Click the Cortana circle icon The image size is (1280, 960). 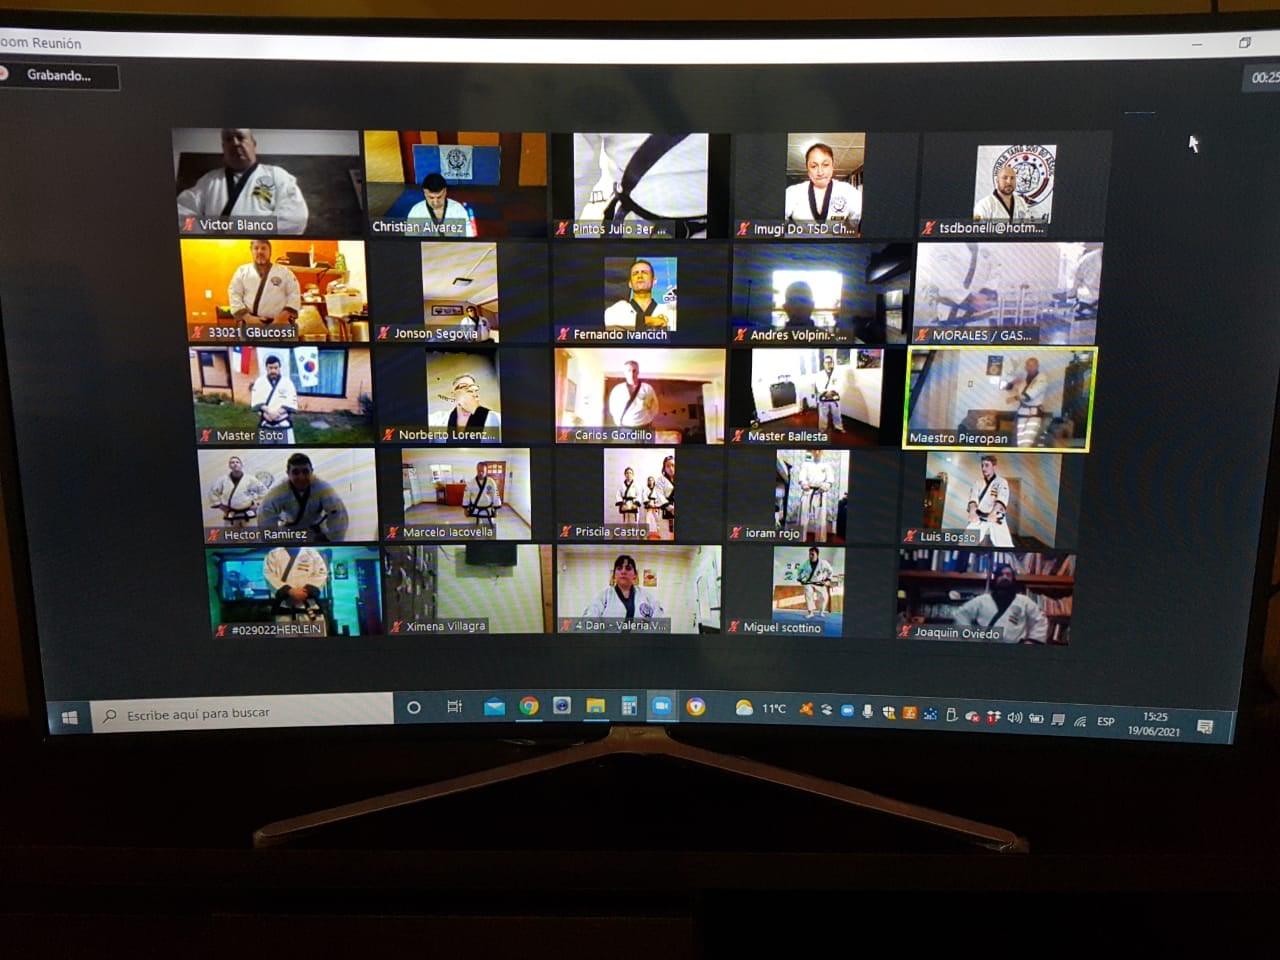[x=413, y=708]
